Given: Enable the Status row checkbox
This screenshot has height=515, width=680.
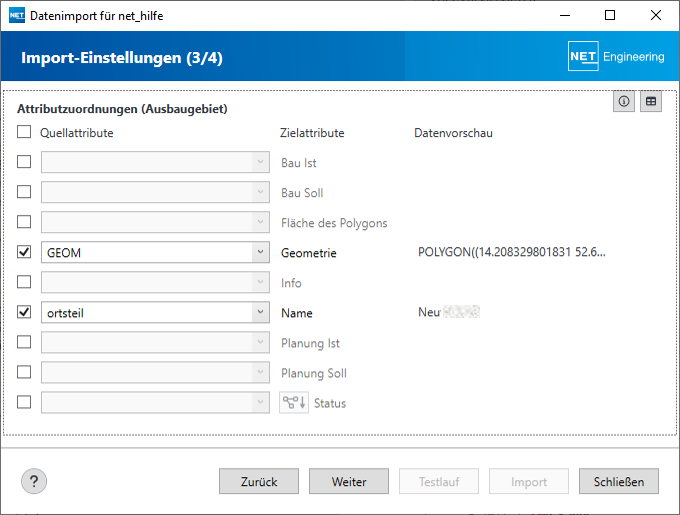Looking at the screenshot, I should click(24, 402).
